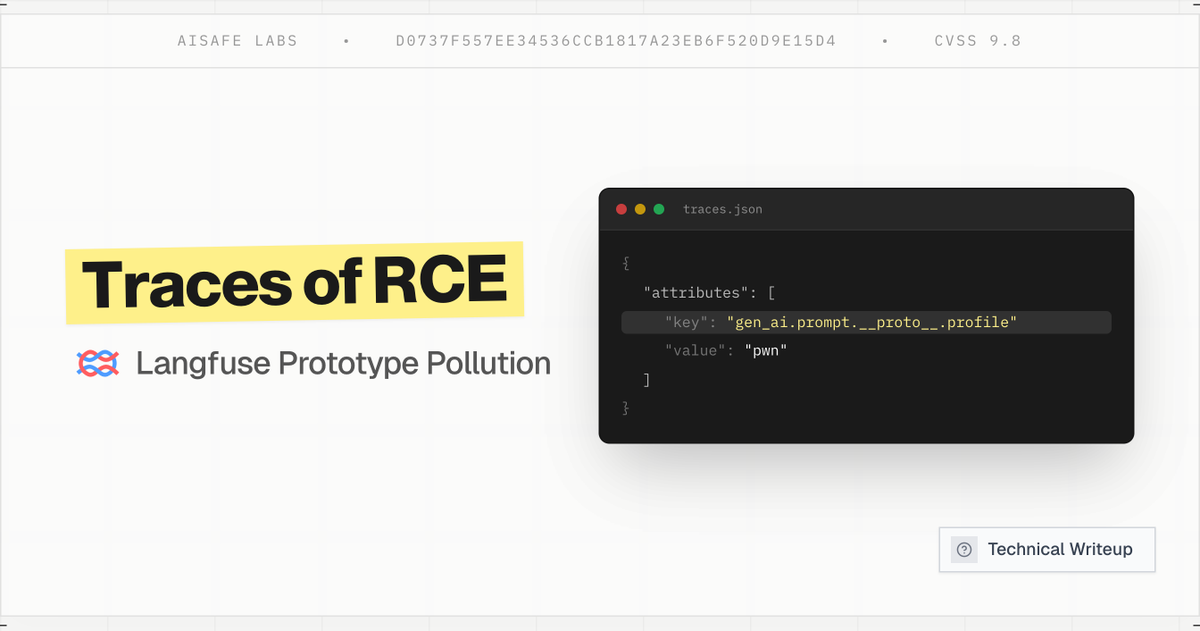
Task: Click the "AISAFE LABS" header text
Action: (237, 41)
